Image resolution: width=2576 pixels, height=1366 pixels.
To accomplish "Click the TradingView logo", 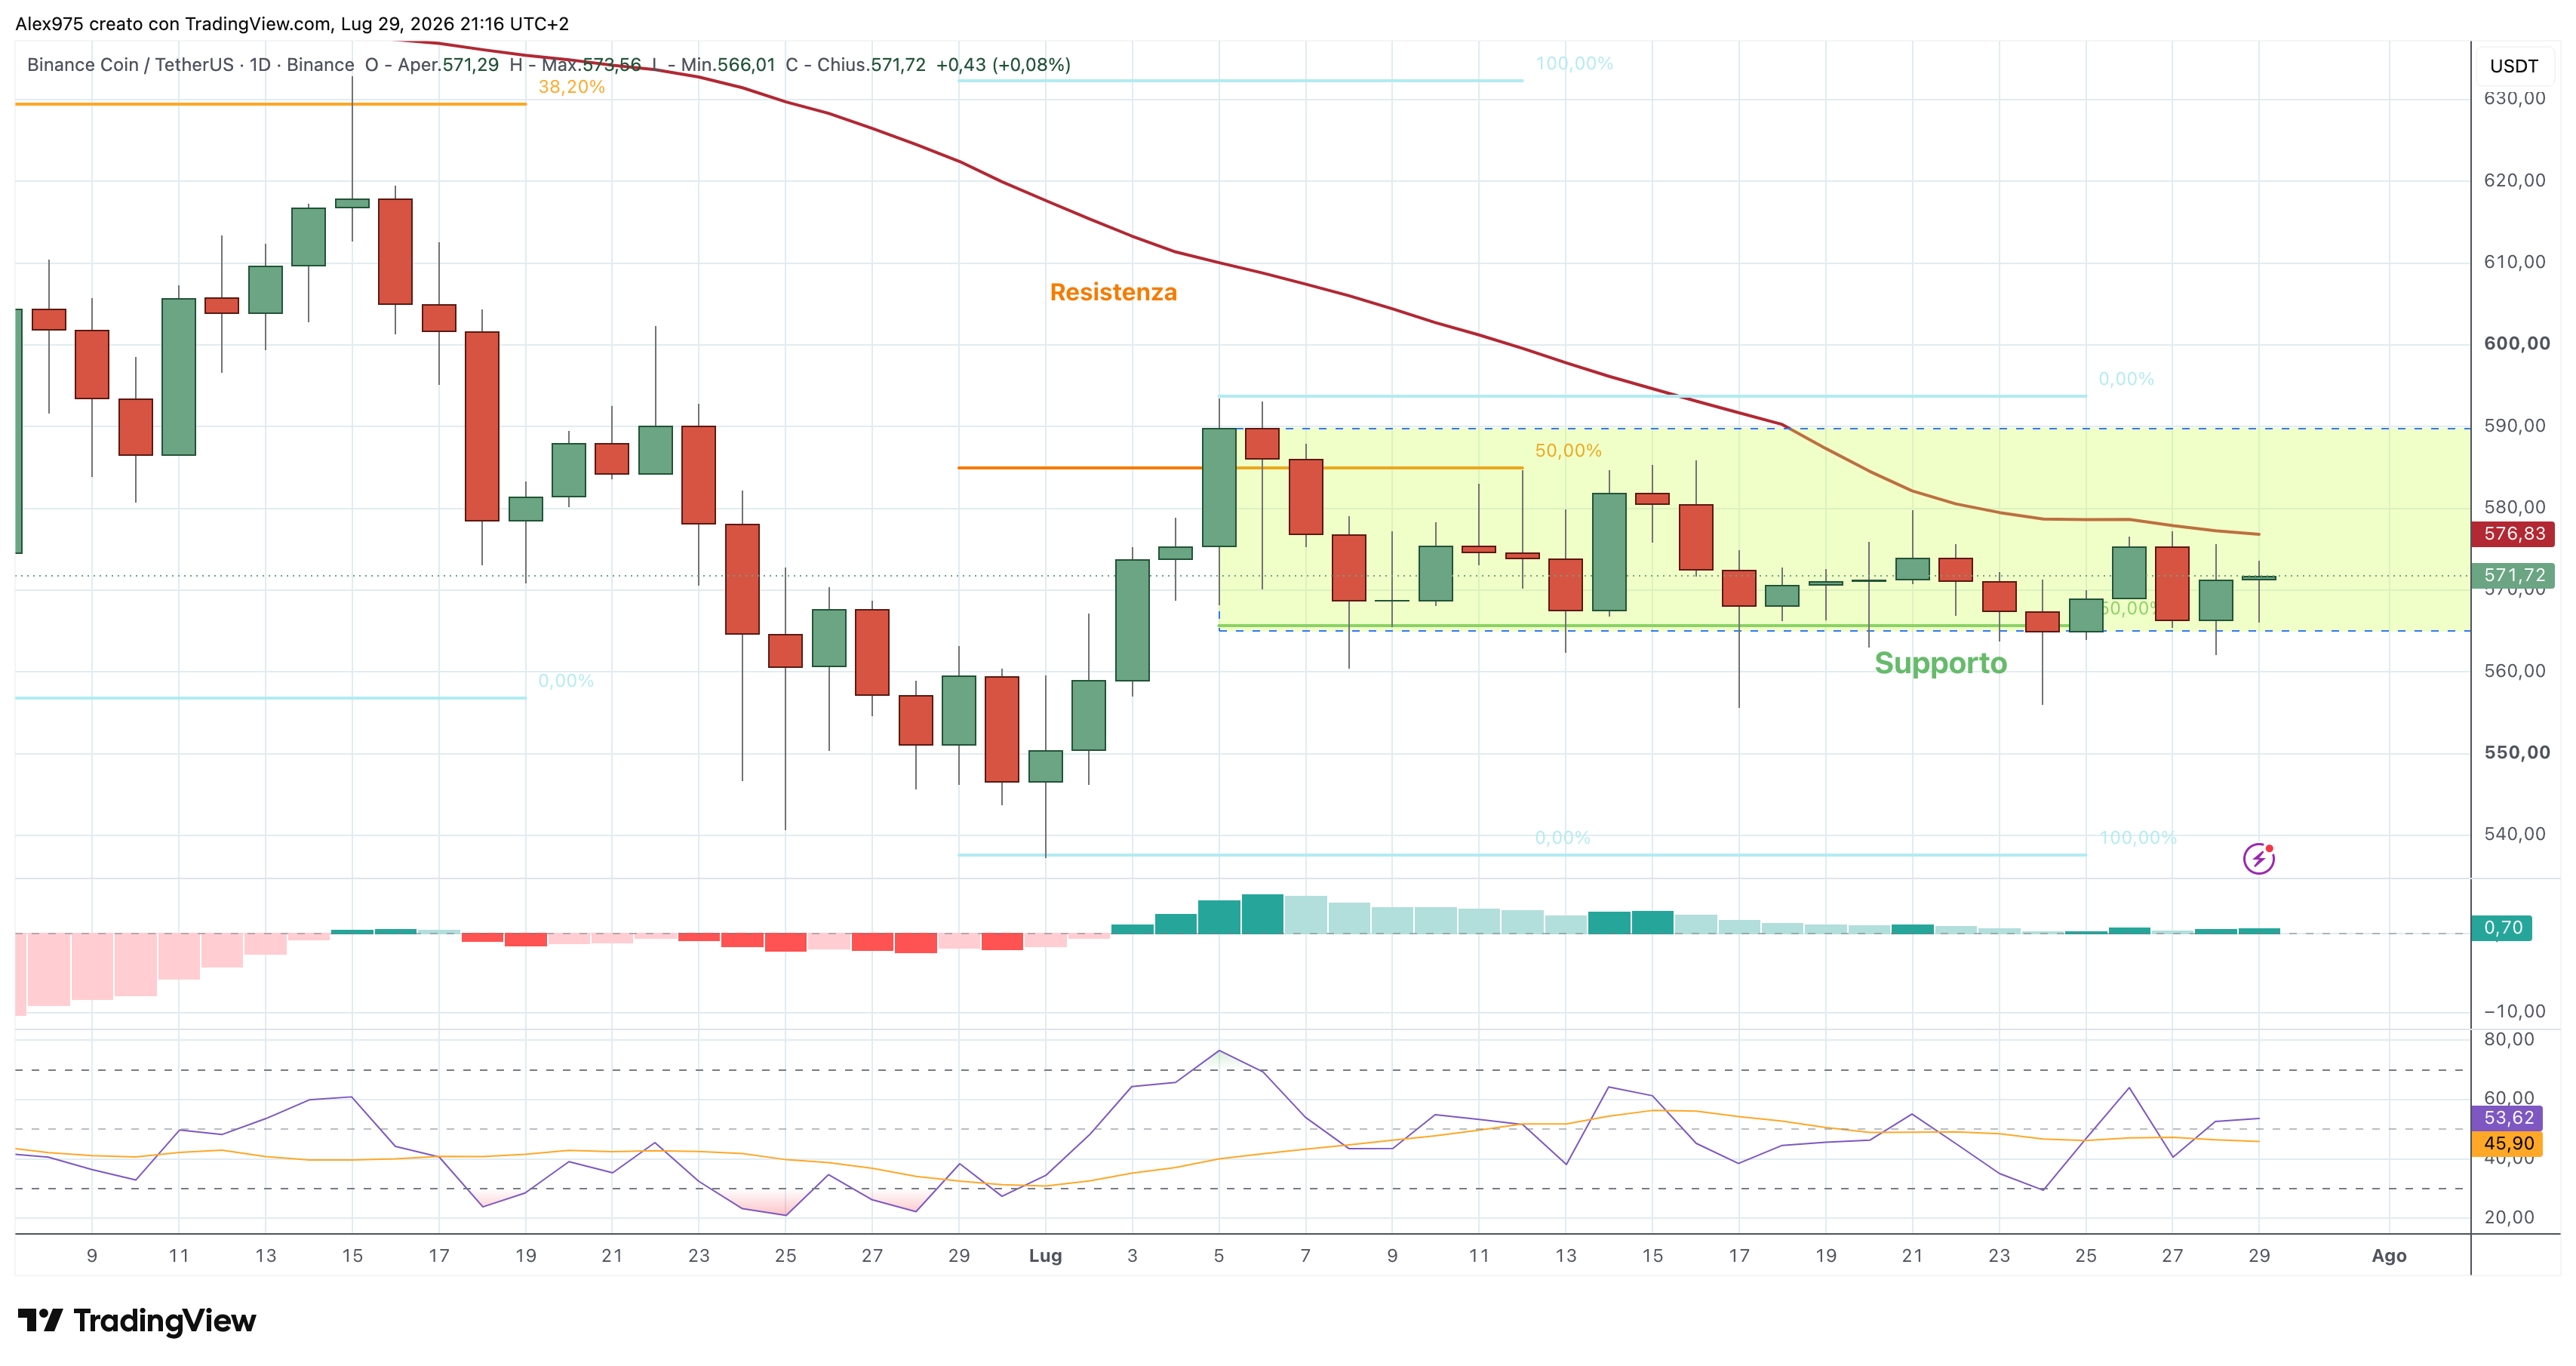I will (x=137, y=1320).
